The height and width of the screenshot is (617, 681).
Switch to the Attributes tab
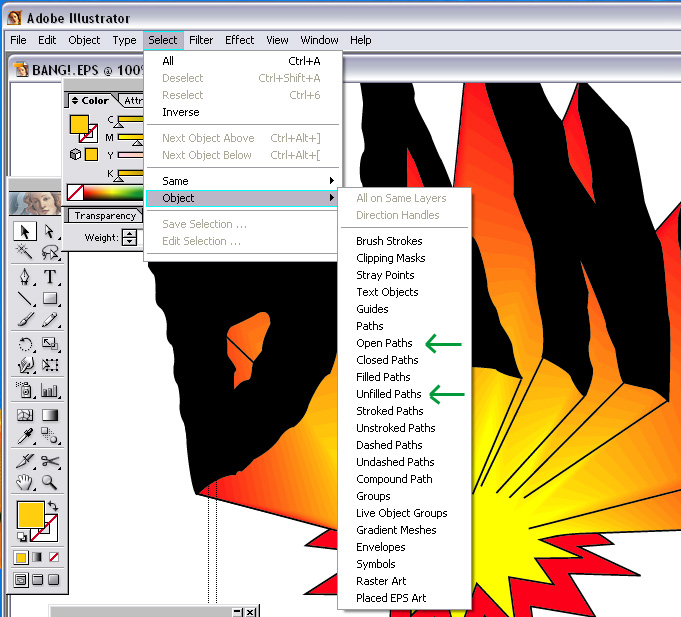pyautogui.click(x=132, y=101)
